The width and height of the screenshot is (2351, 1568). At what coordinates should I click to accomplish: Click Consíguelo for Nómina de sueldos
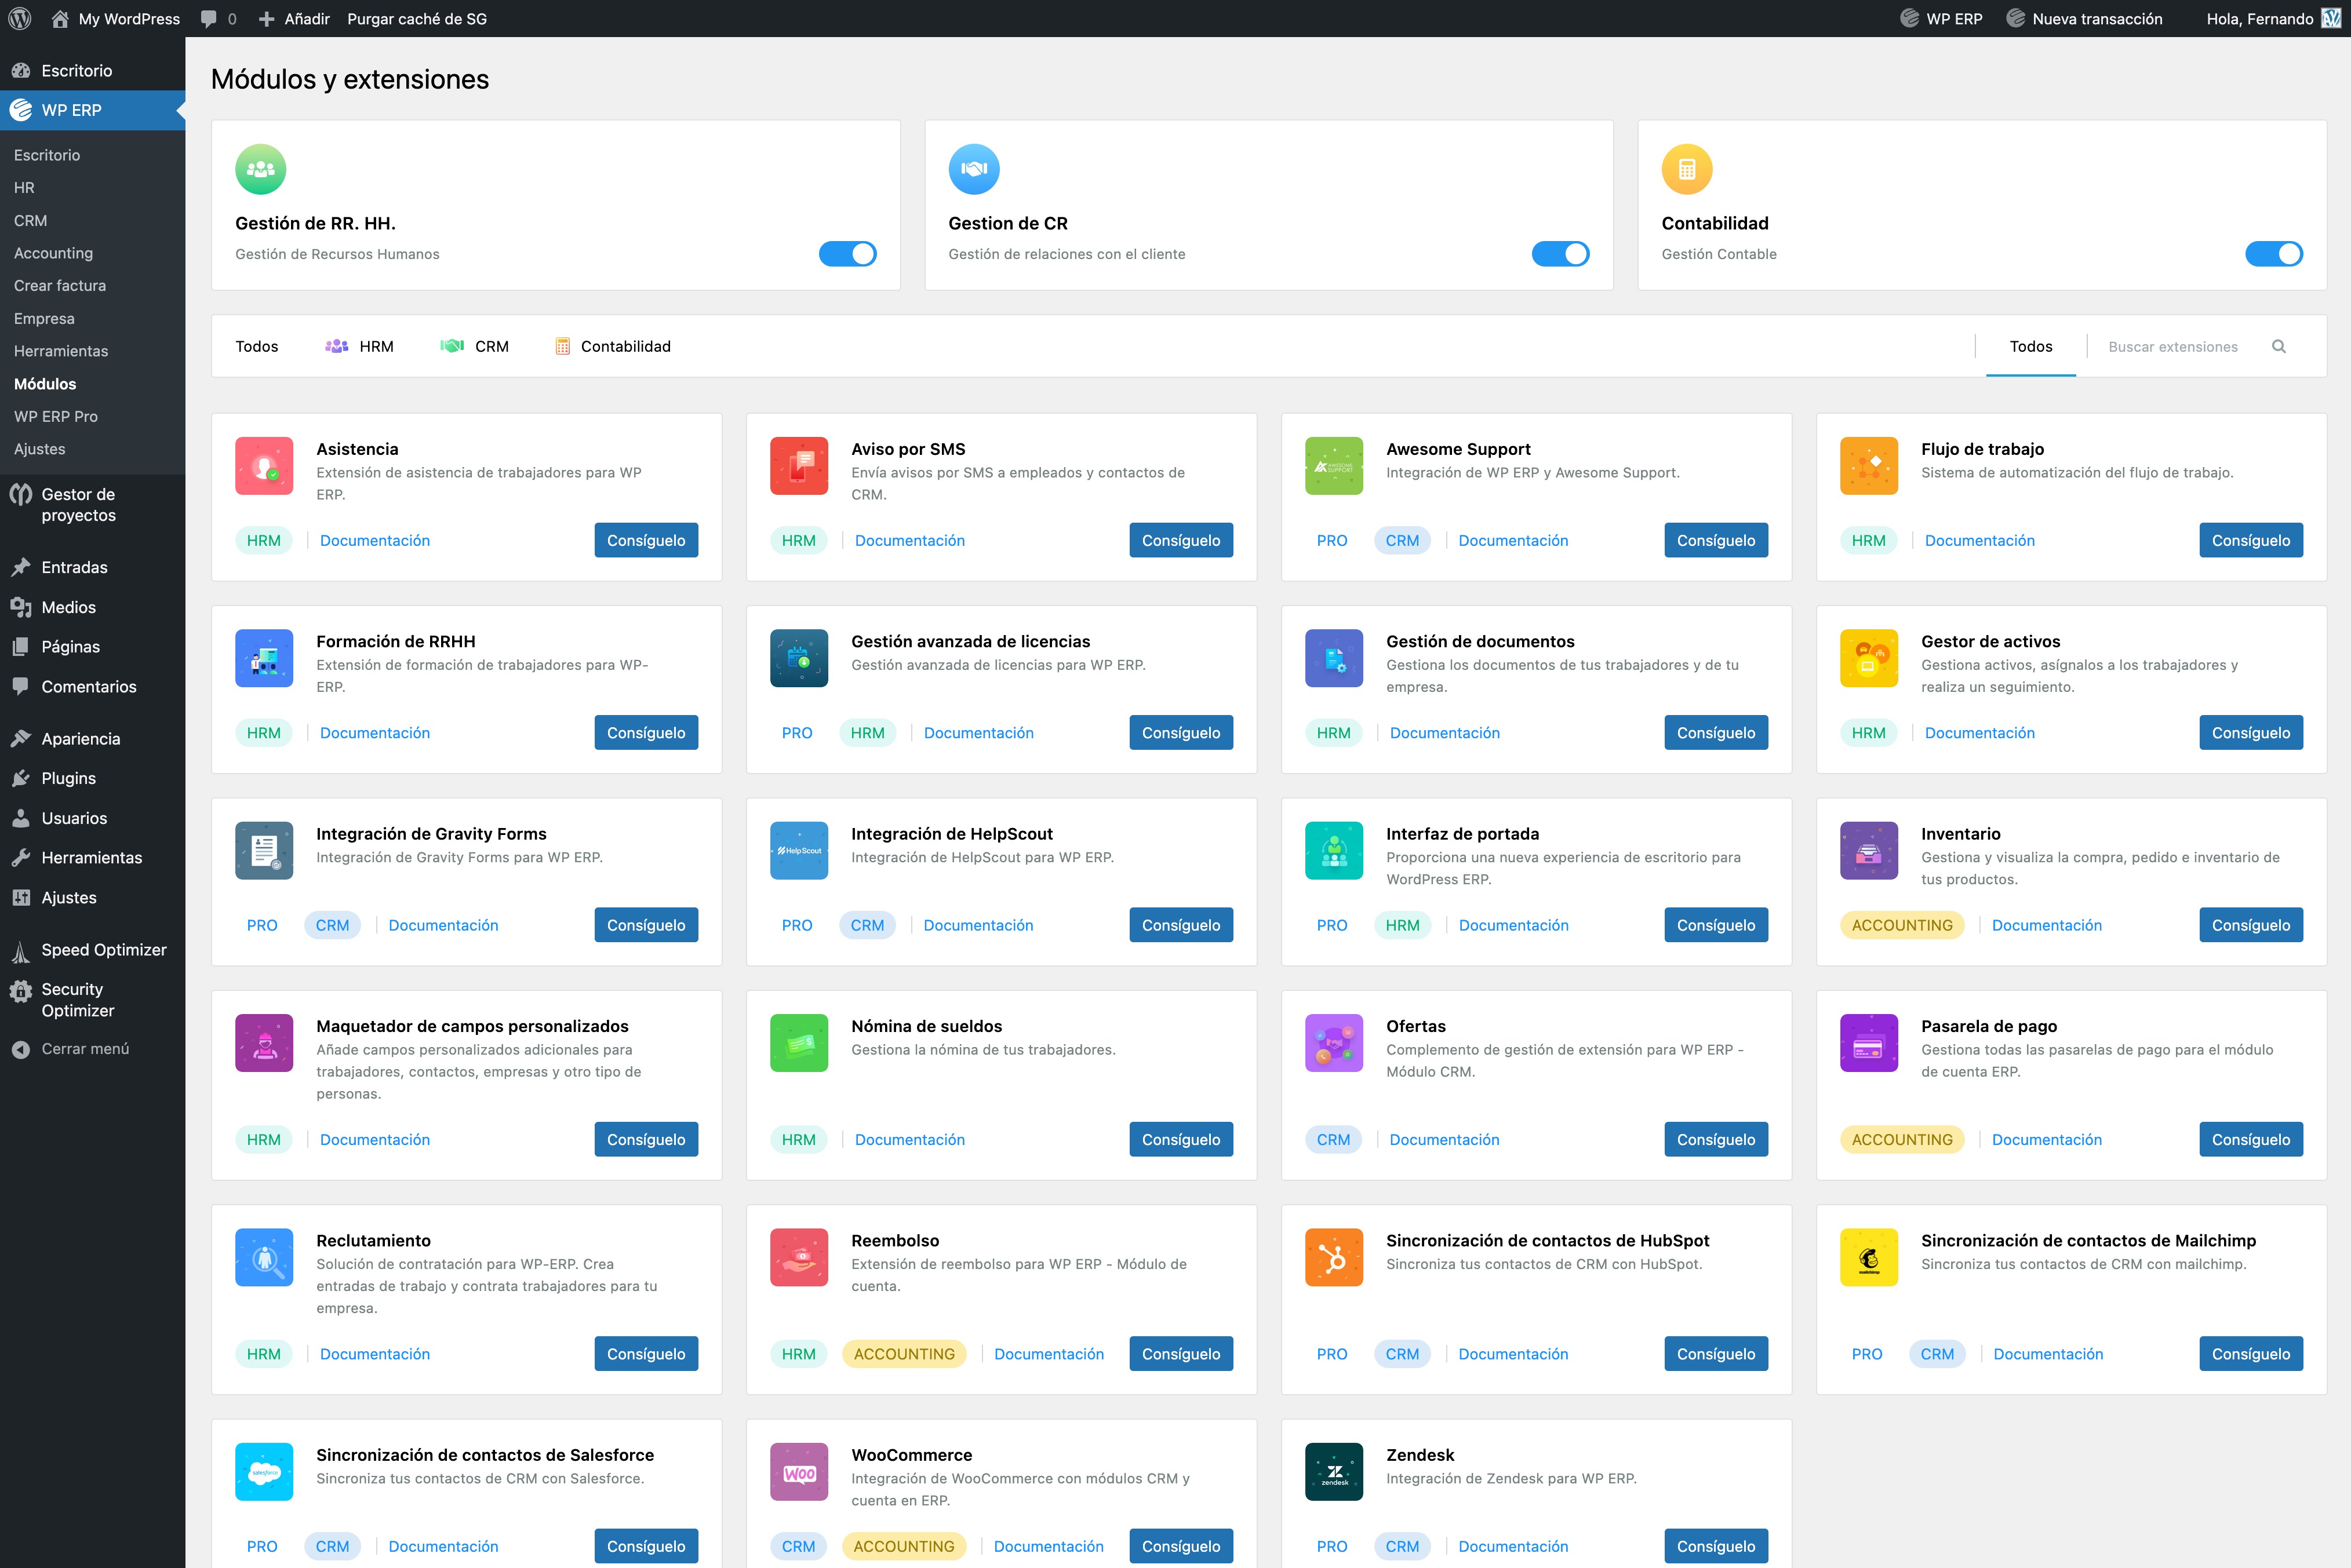1181,1139
